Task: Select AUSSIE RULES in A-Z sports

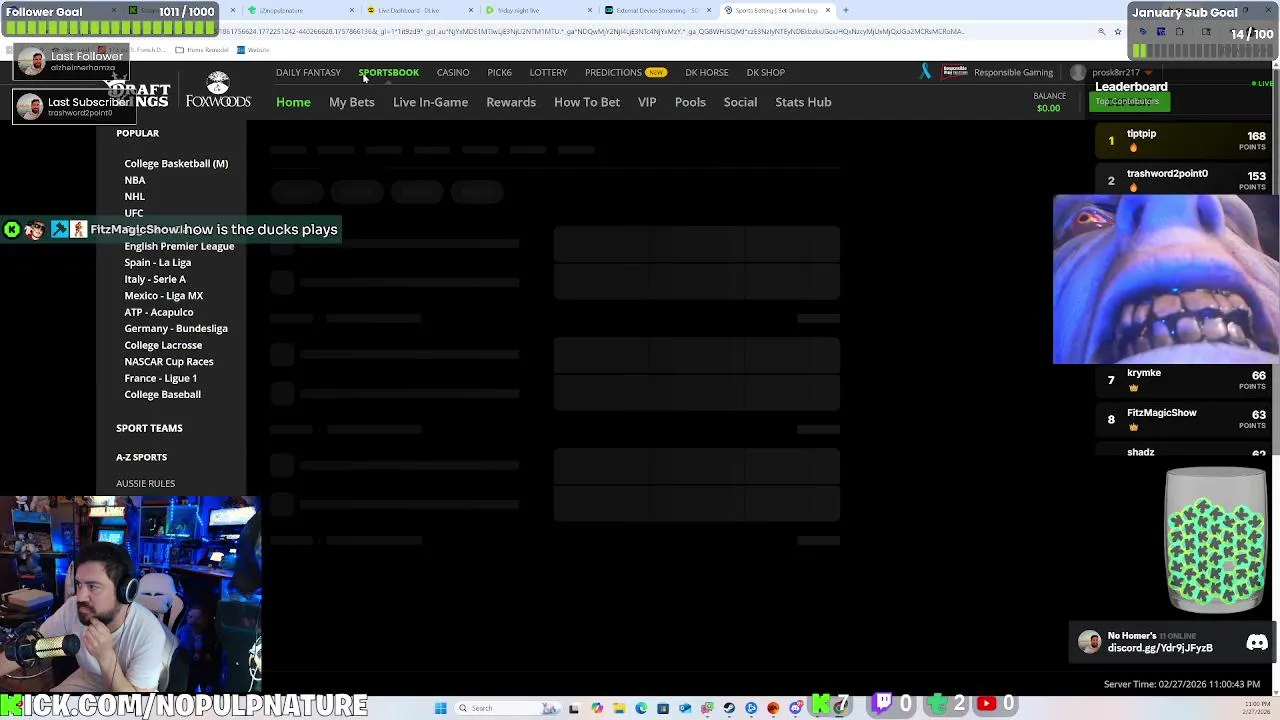Action: click(x=145, y=483)
